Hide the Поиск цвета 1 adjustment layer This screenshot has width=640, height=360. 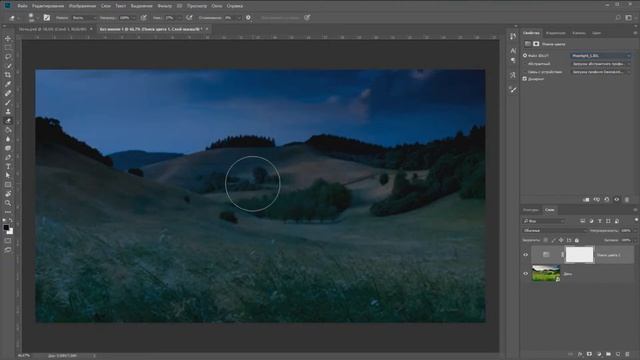(x=526, y=255)
